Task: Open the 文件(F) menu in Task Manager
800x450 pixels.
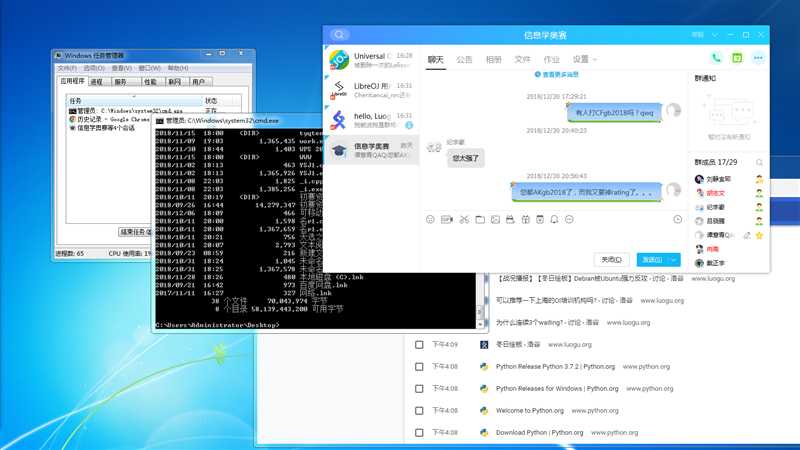Action: pos(67,68)
